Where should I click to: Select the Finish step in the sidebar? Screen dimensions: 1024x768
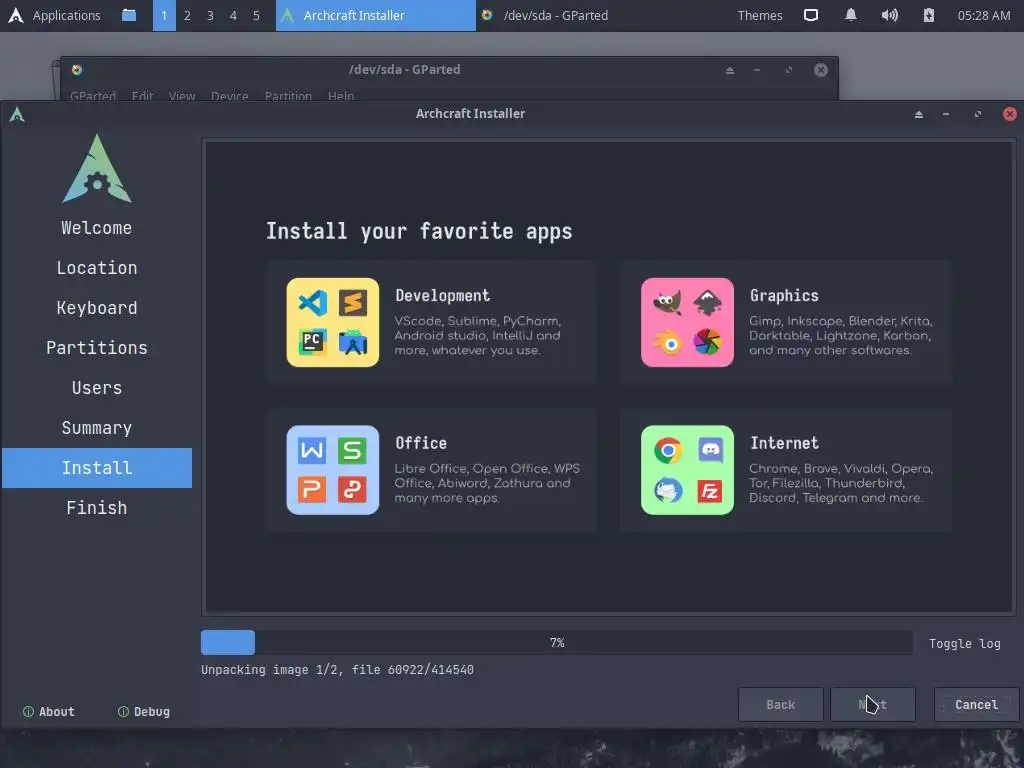click(x=97, y=508)
